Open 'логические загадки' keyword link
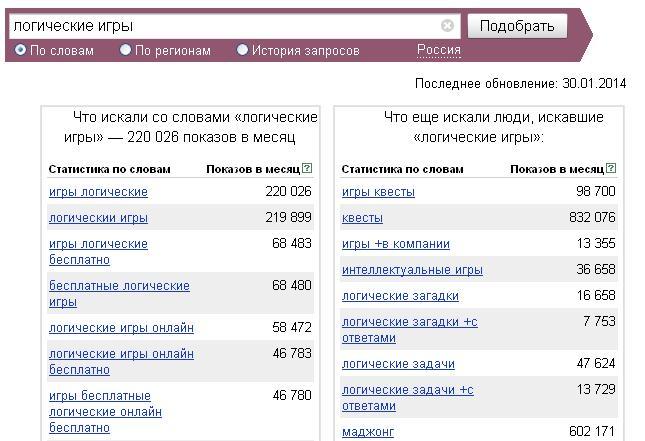Viewport: 645px width, 441px height. pyautogui.click(x=400, y=296)
